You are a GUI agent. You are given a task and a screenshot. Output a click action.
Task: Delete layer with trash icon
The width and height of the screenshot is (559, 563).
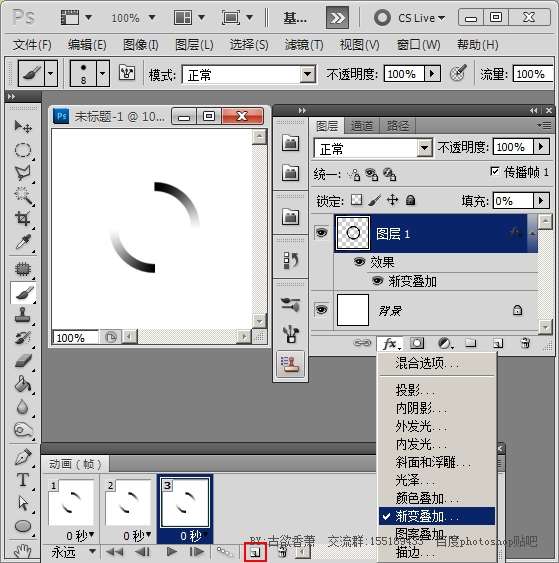click(x=525, y=343)
